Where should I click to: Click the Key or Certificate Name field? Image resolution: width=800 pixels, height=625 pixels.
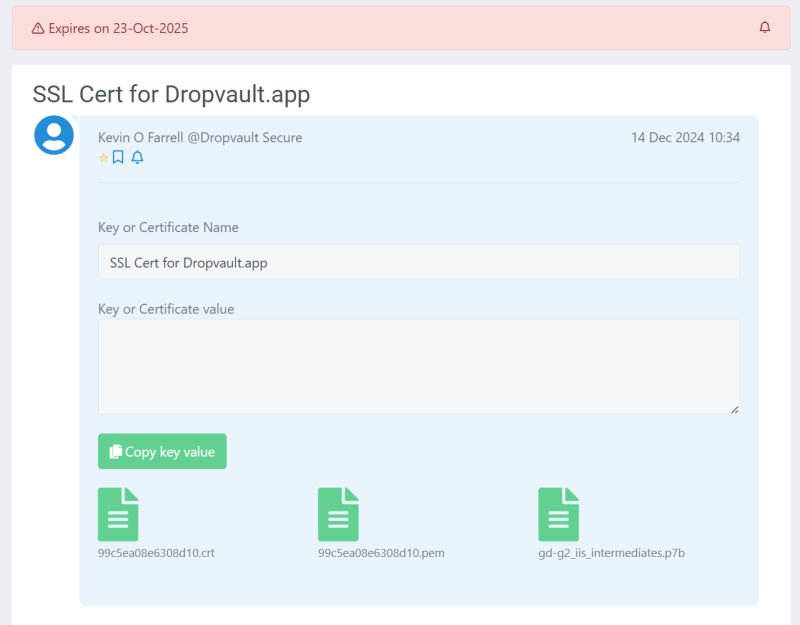(x=418, y=262)
